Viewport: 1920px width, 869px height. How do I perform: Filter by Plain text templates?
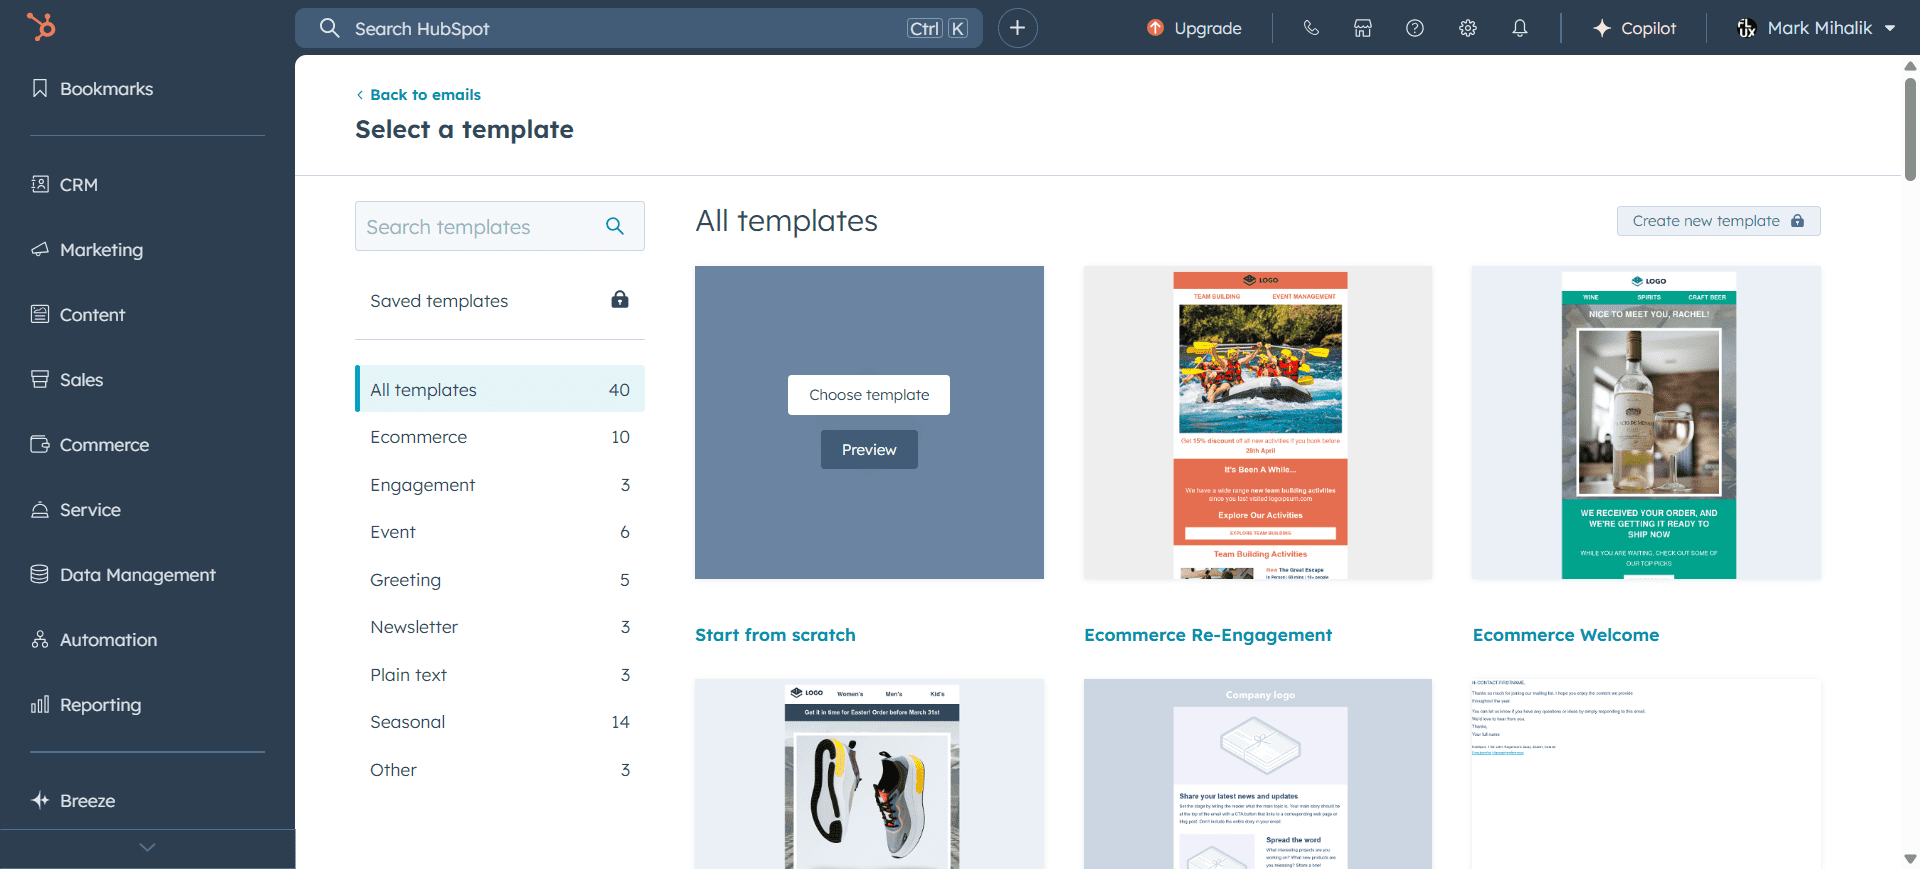(x=499, y=675)
